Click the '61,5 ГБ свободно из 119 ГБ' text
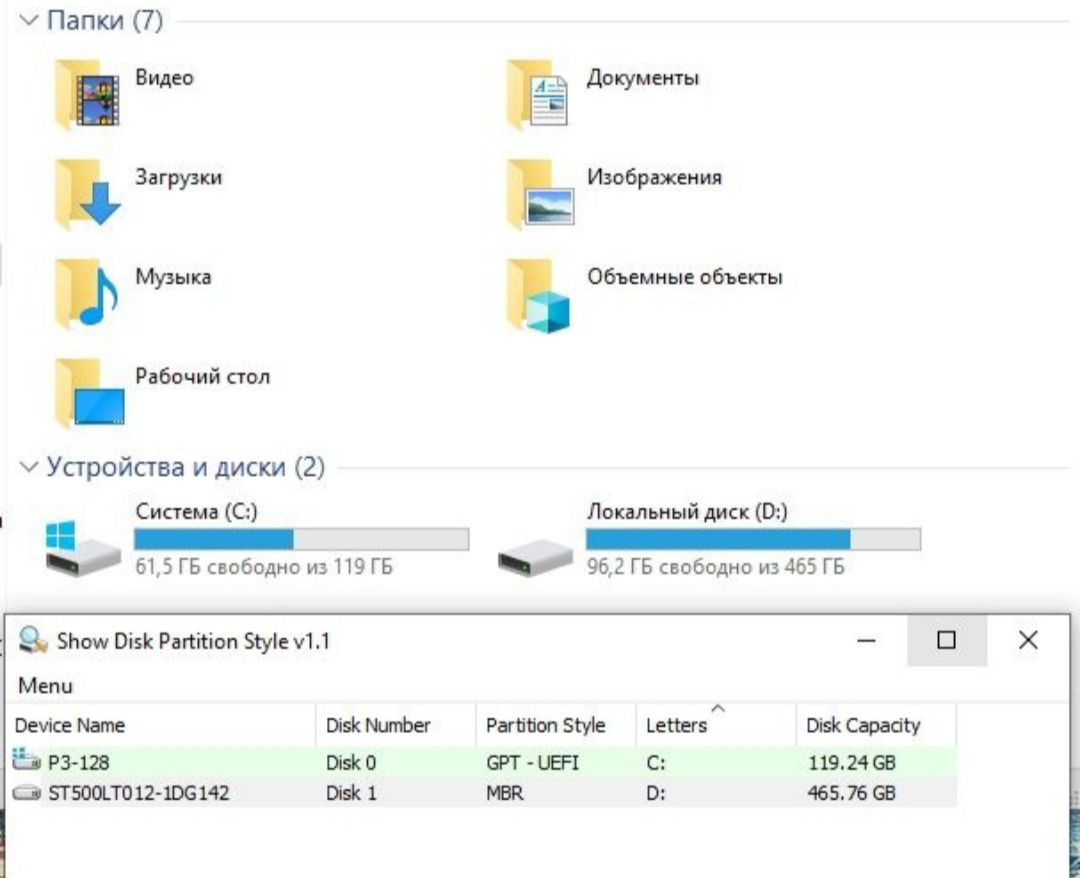Image resolution: width=1080 pixels, height=878 pixels. [264, 567]
